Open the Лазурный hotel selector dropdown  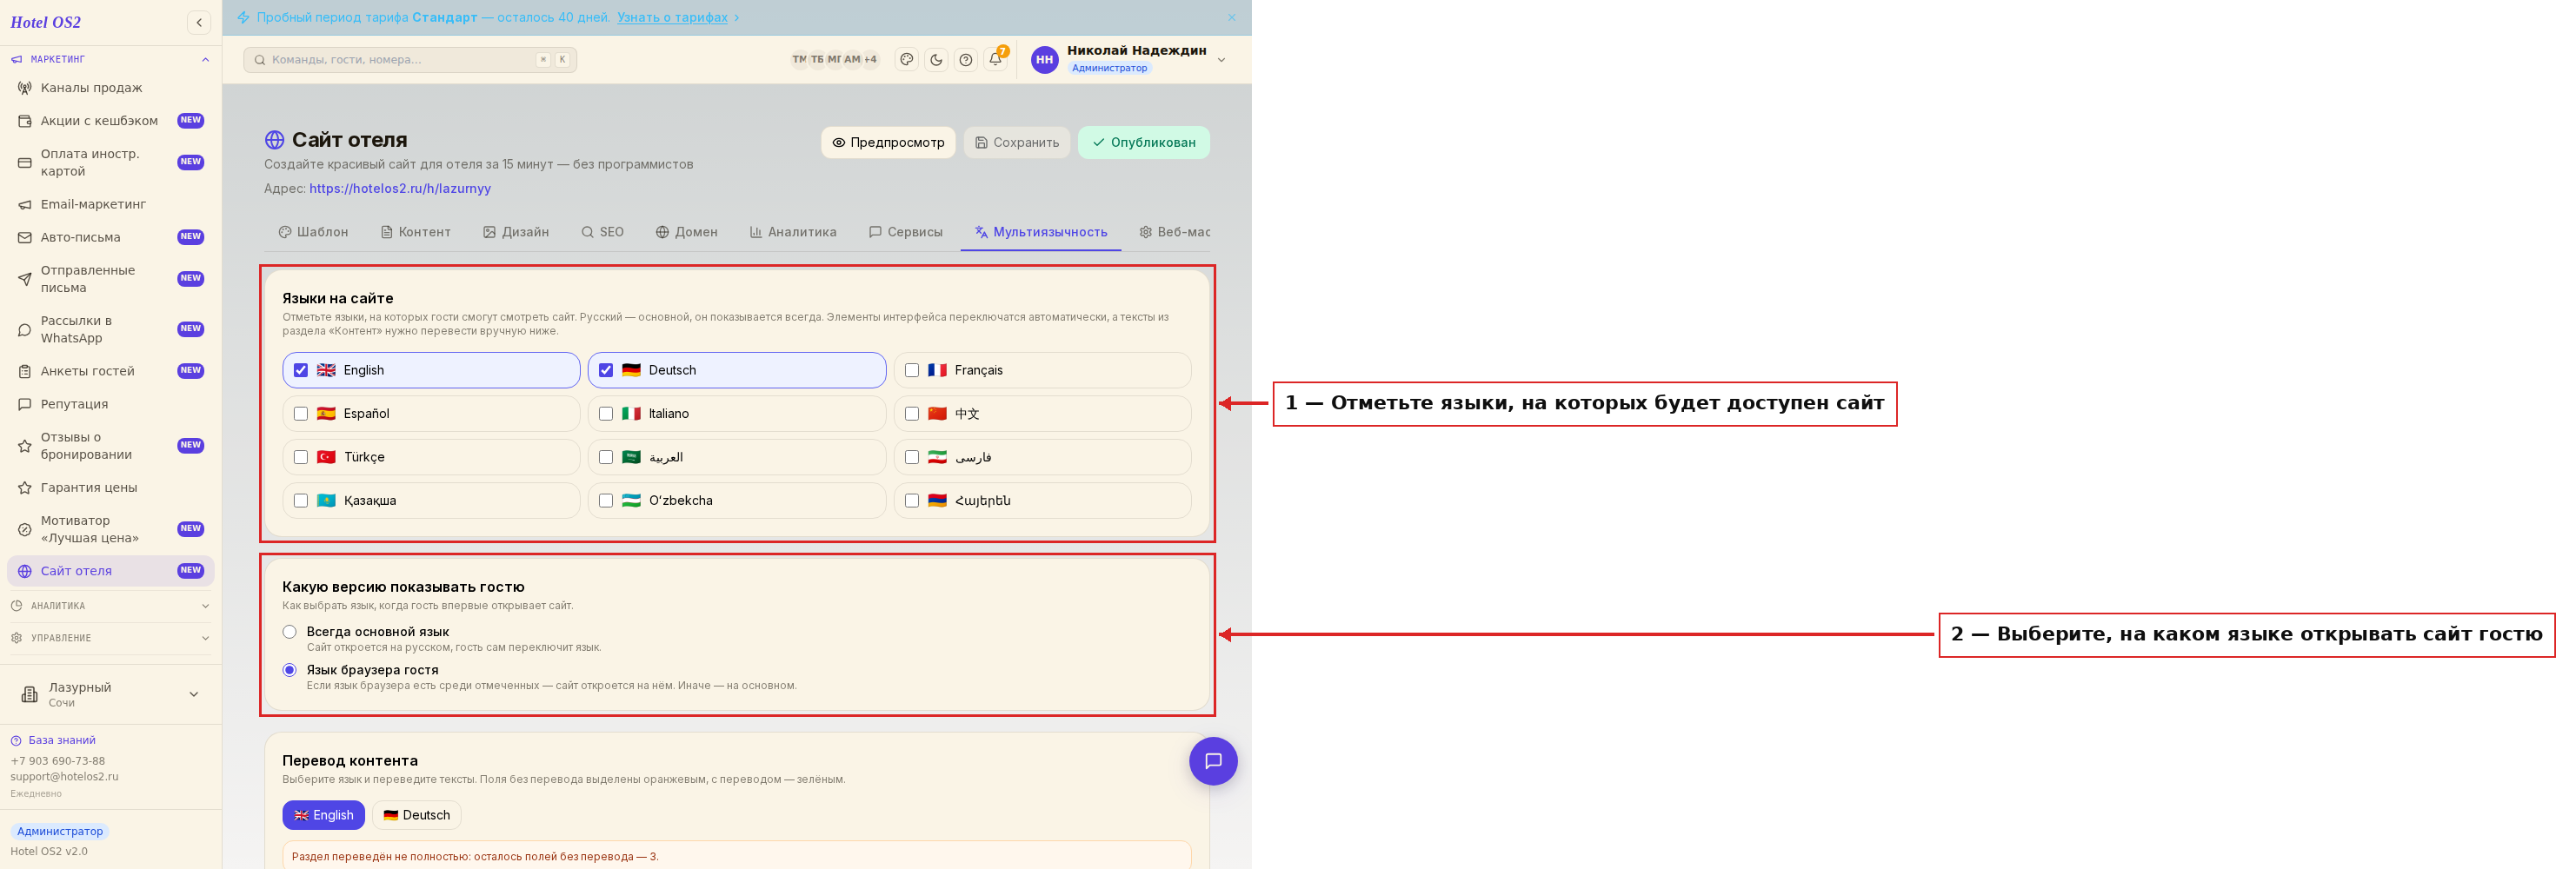(111, 694)
